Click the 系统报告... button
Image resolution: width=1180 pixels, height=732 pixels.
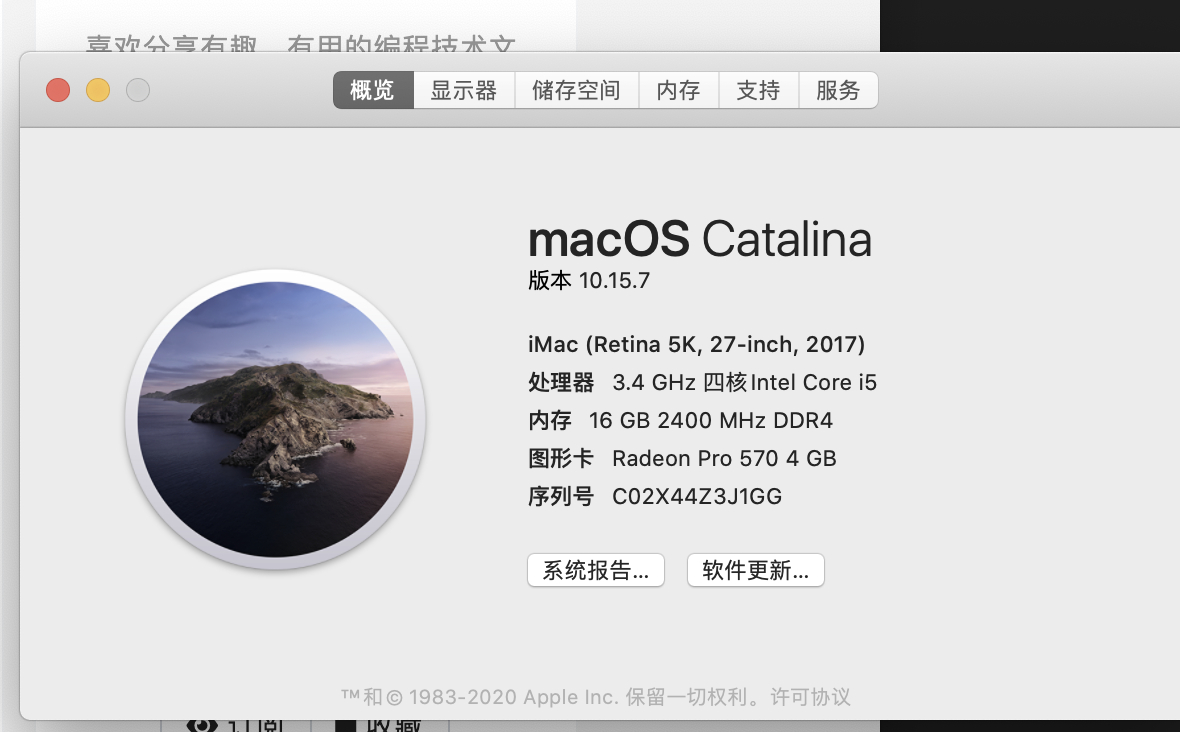596,570
